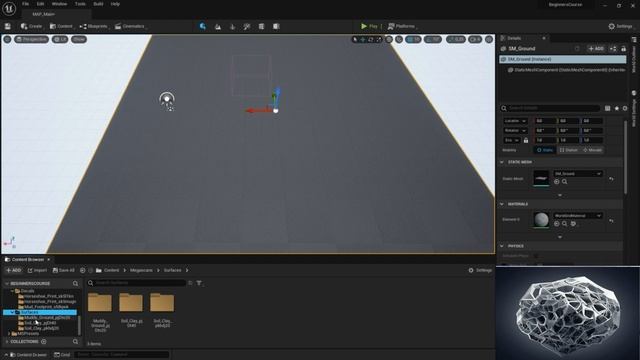Collapse the Physics section
The image size is (640, 360).
(x=502, y=246)
